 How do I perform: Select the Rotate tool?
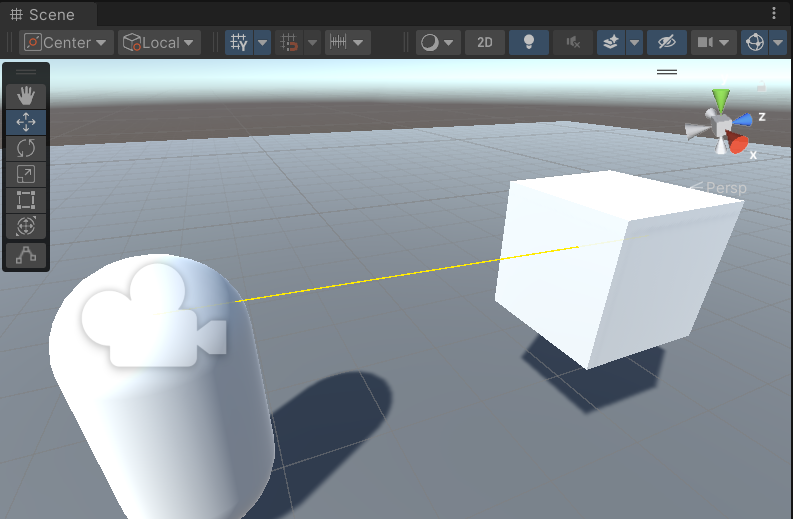coord(26,148)
